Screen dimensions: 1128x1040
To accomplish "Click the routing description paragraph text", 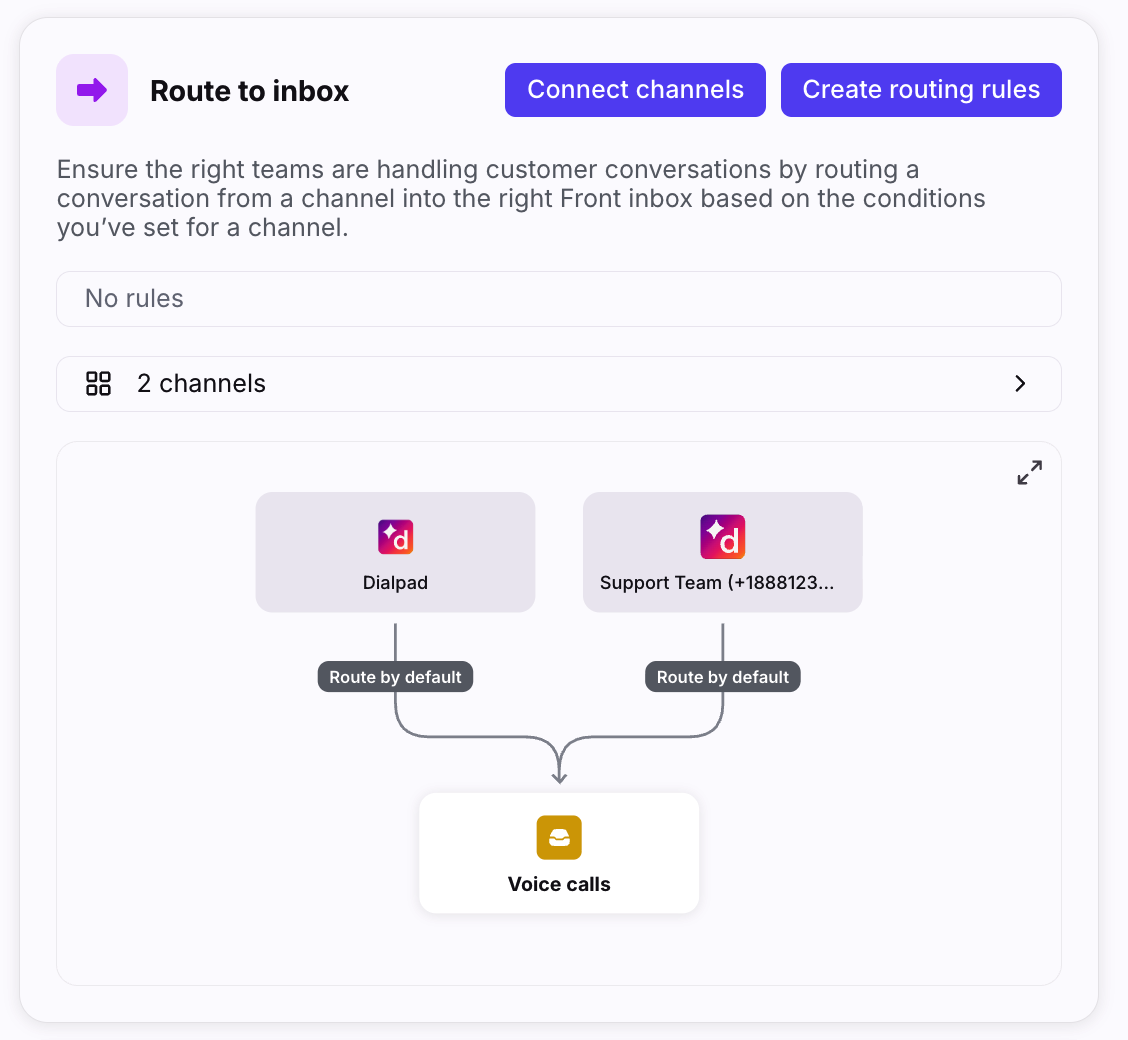I will click(520, 198).
